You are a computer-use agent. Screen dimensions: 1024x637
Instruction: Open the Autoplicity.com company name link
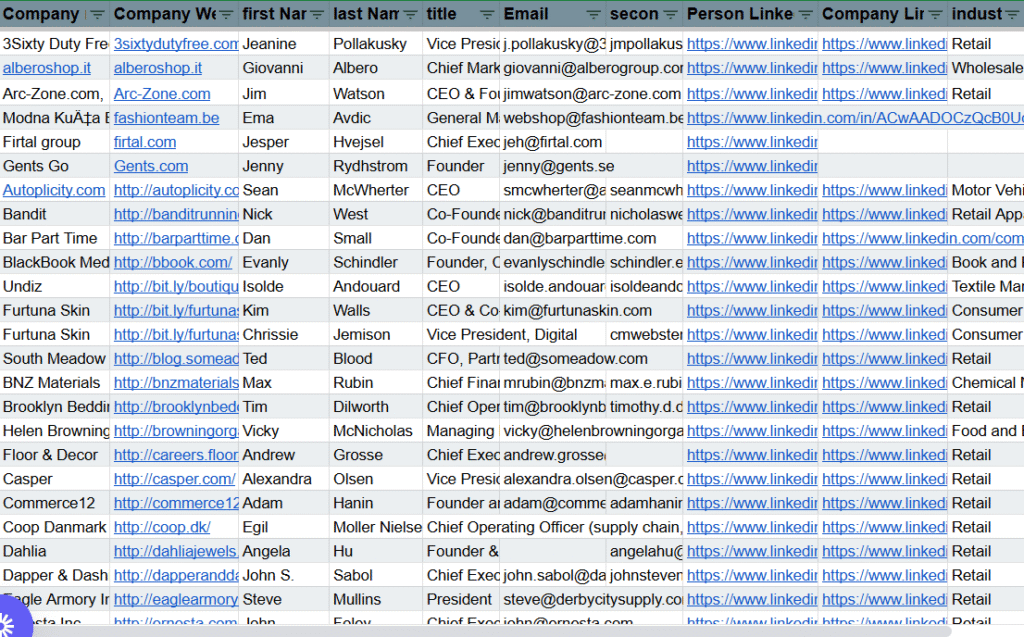point(54,190)
